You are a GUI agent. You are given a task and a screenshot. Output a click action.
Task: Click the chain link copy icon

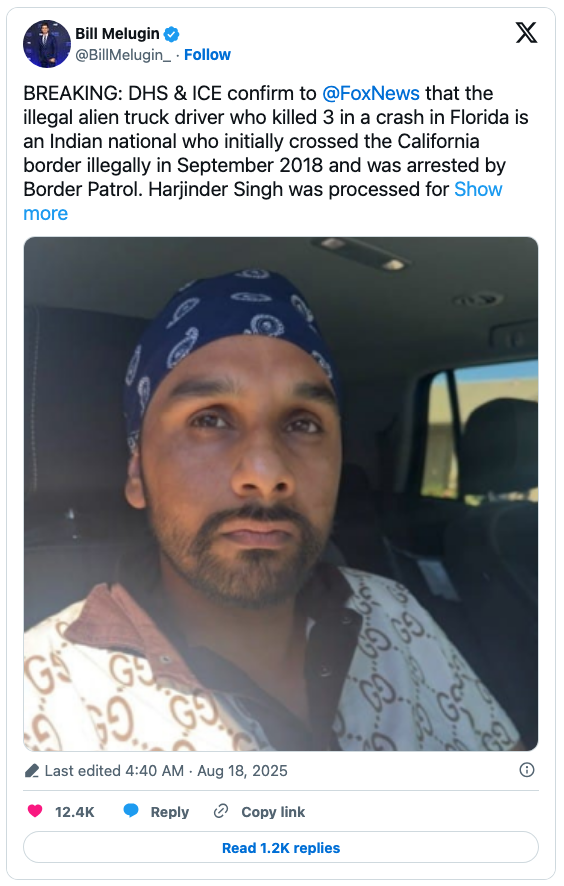[x=220, y=811]
